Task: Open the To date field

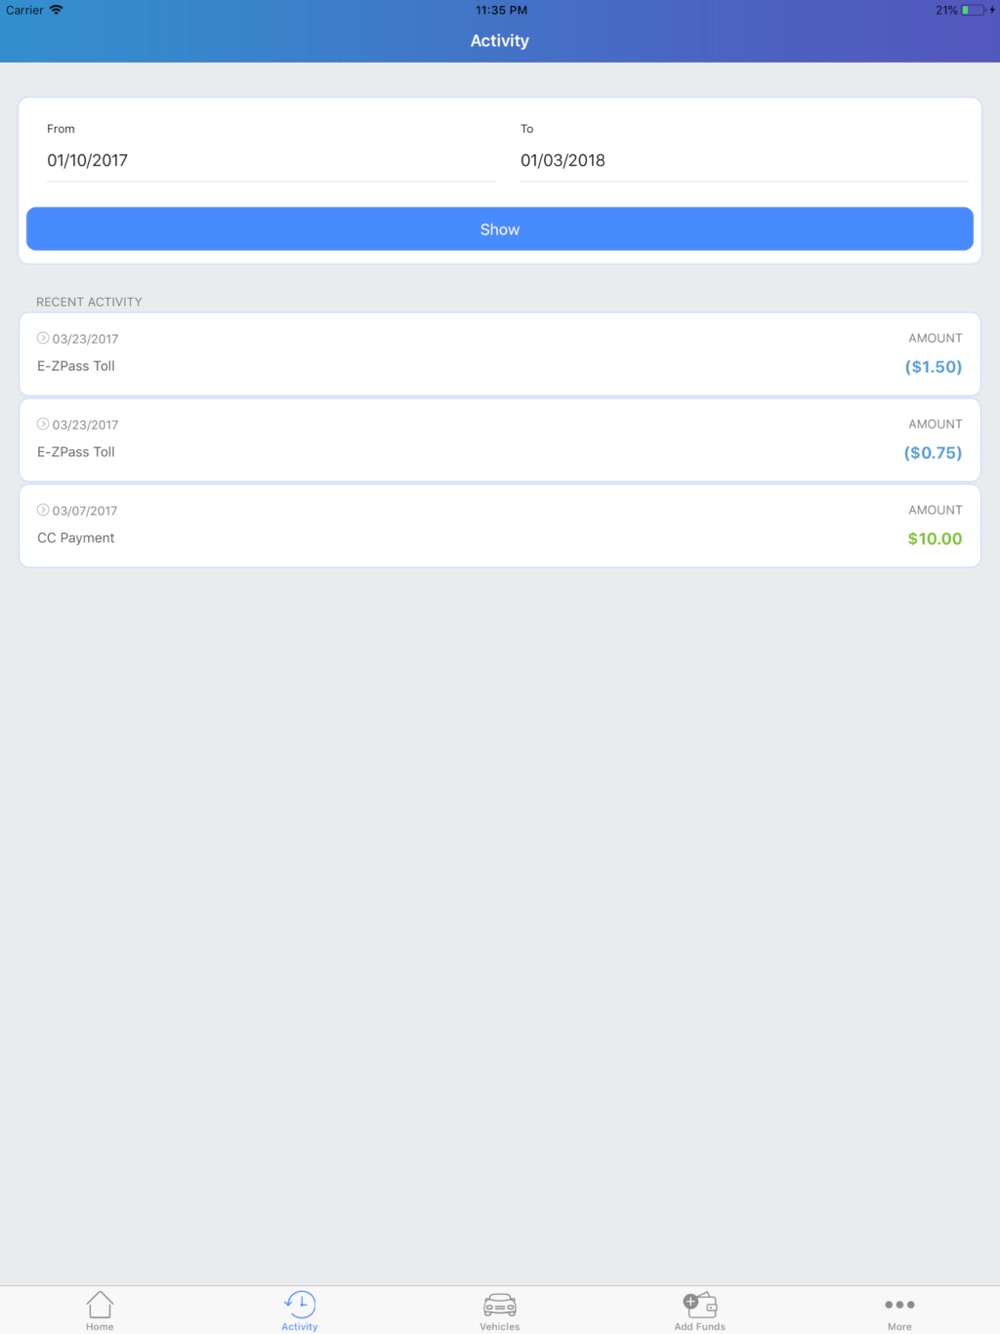Action: tap(743, 160)
